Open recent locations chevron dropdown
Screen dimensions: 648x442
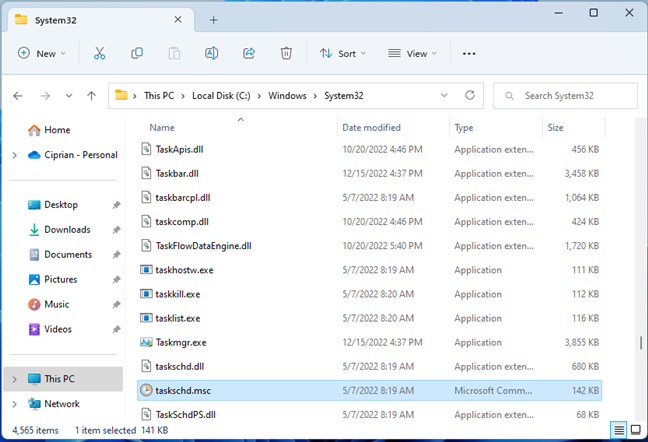pyautogui.click(x=69, y=96)
